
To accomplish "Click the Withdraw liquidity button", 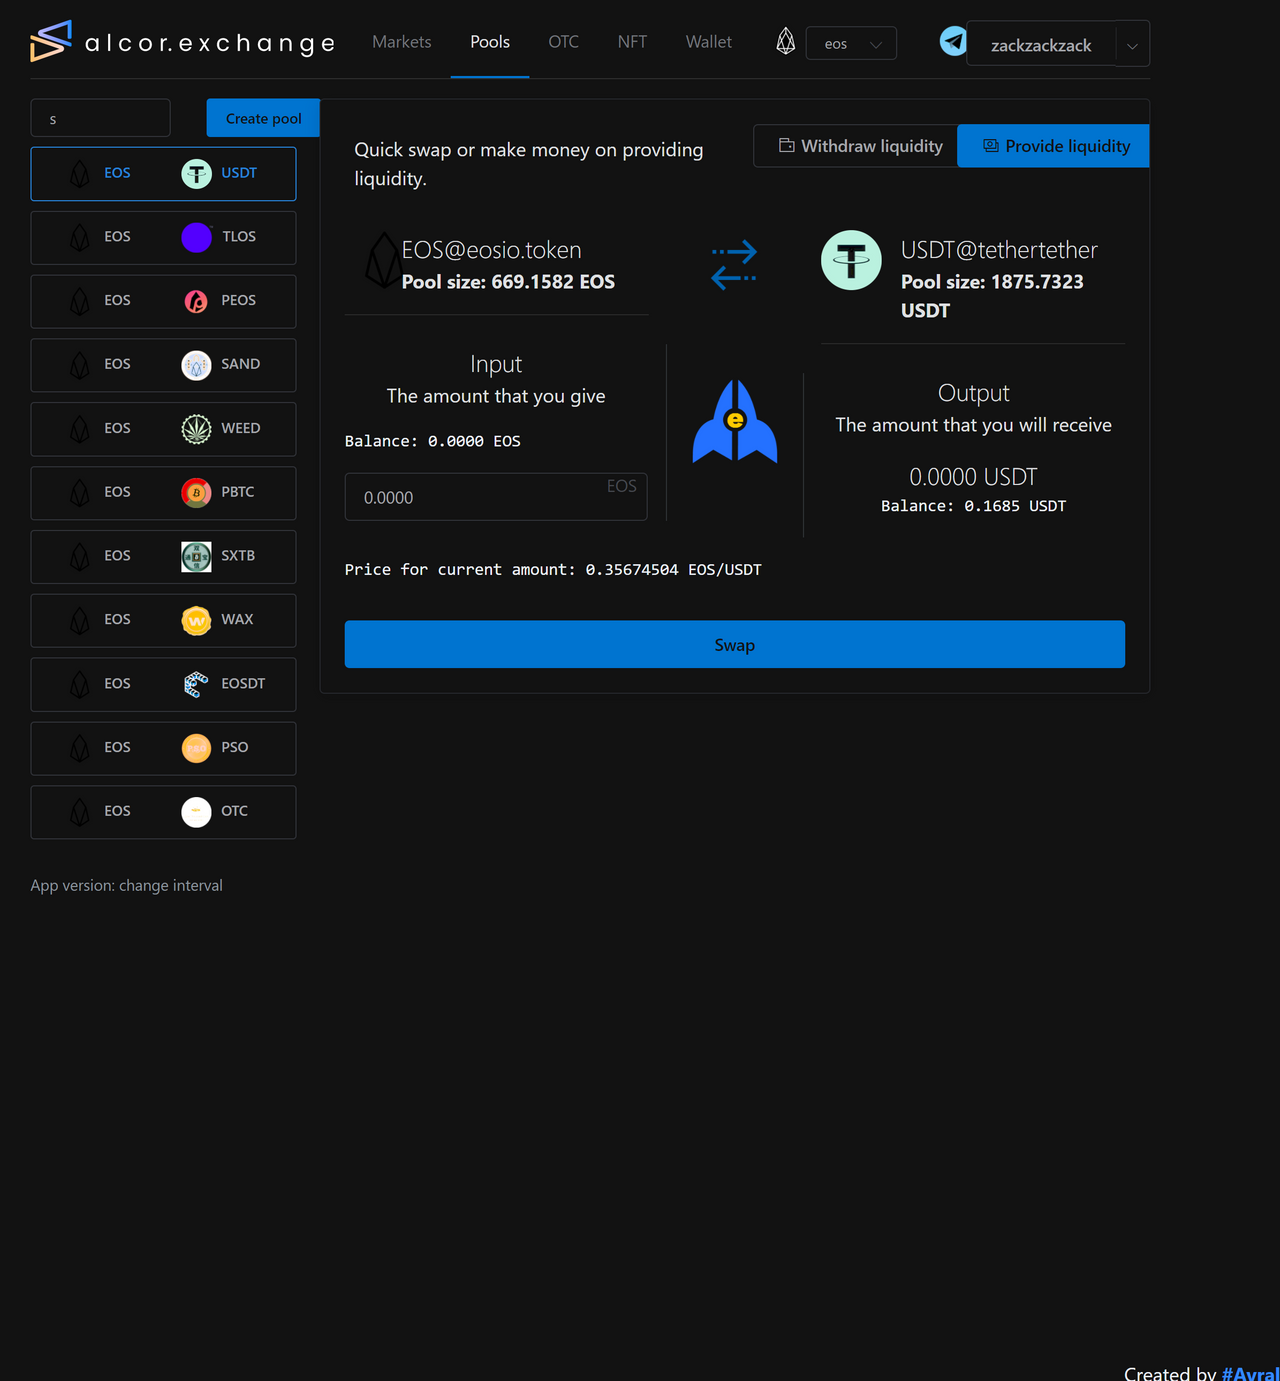I will click(856, 146).
